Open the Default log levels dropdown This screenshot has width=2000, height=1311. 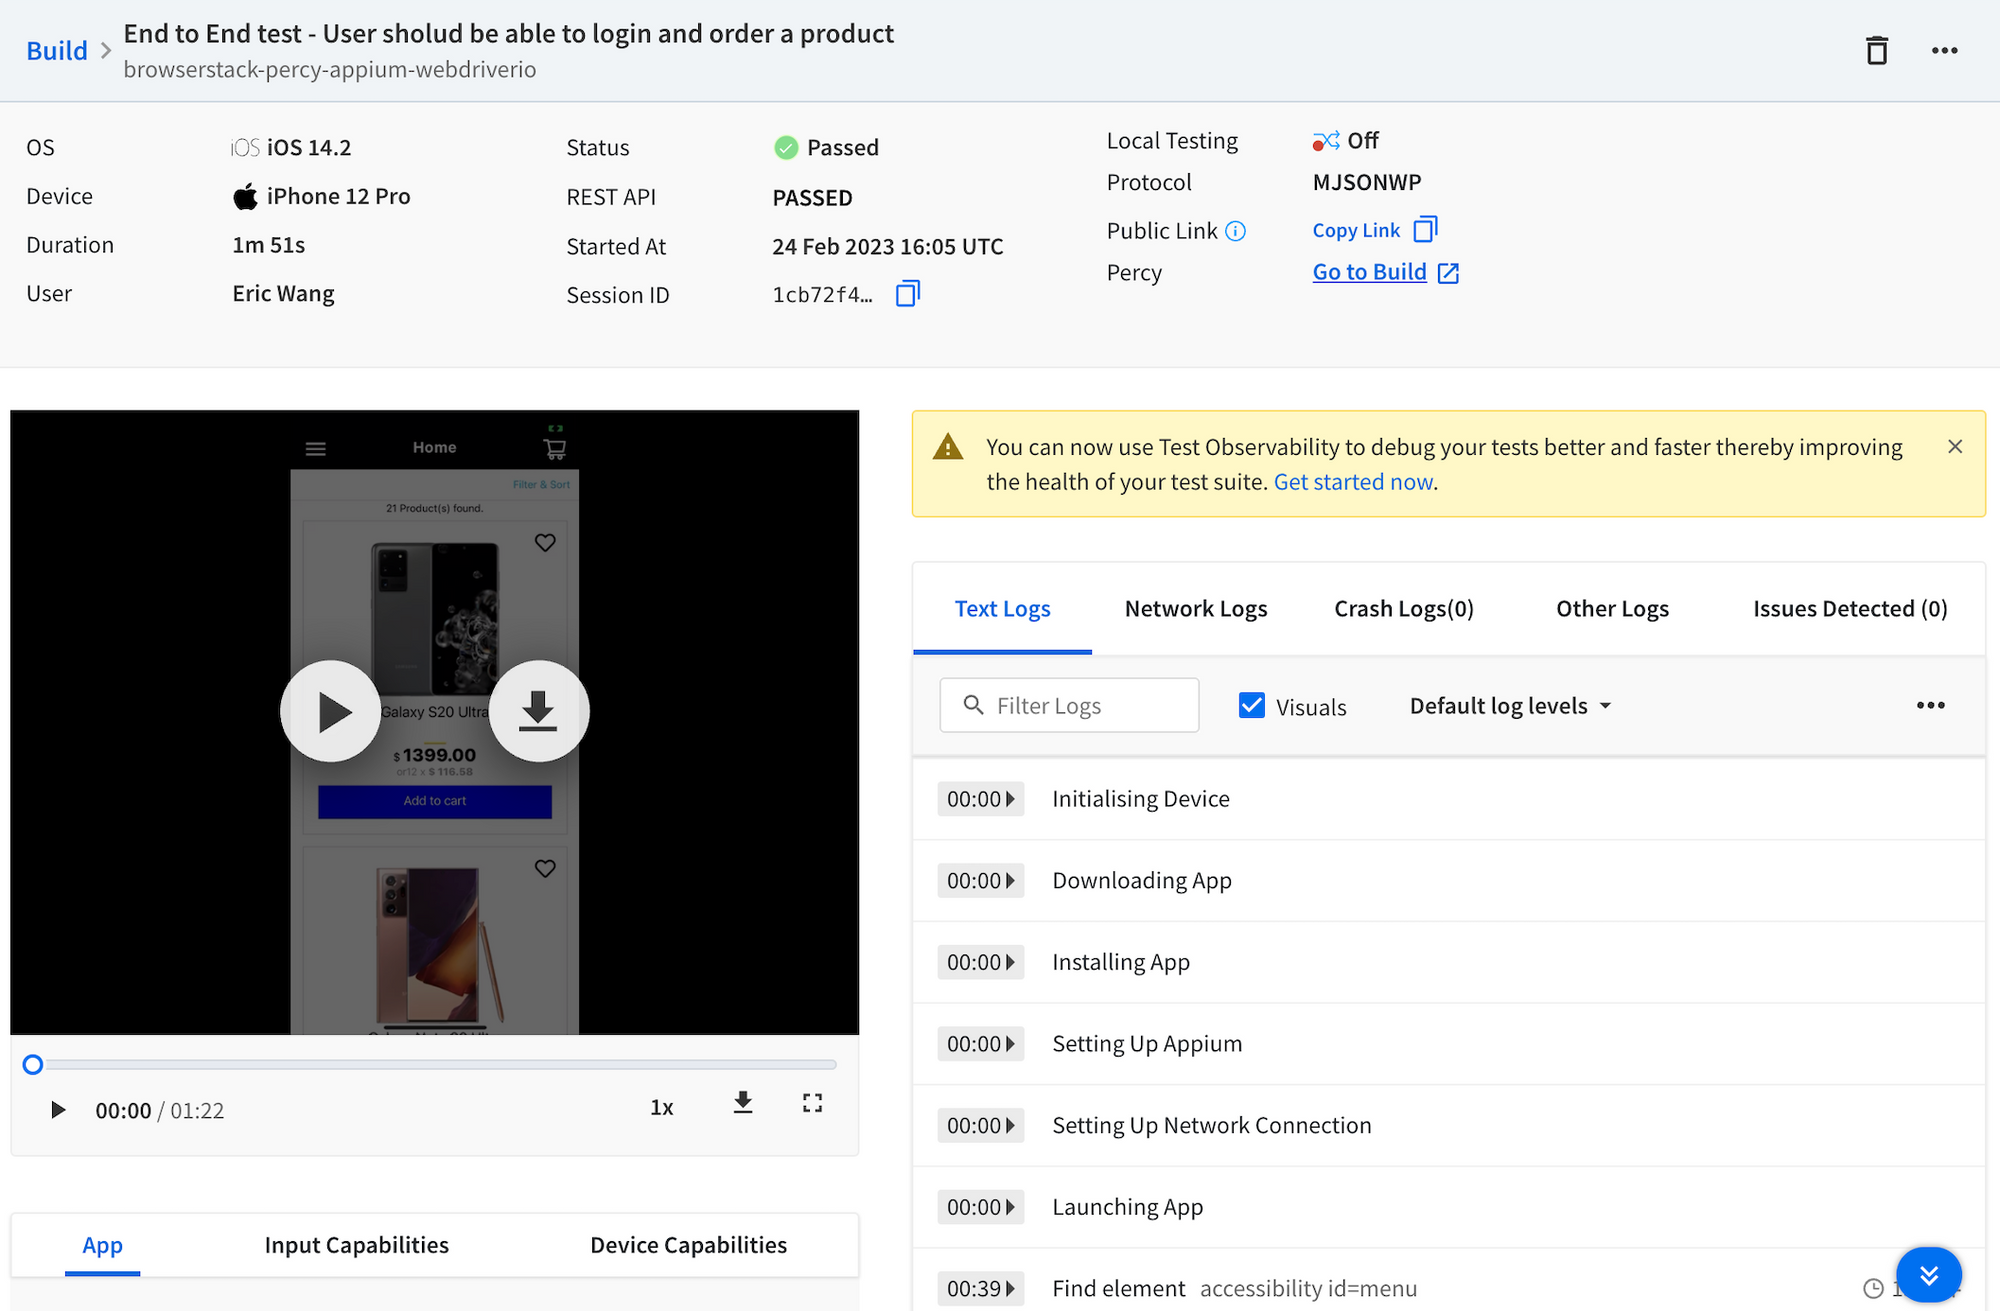[x=1510, y=706]
